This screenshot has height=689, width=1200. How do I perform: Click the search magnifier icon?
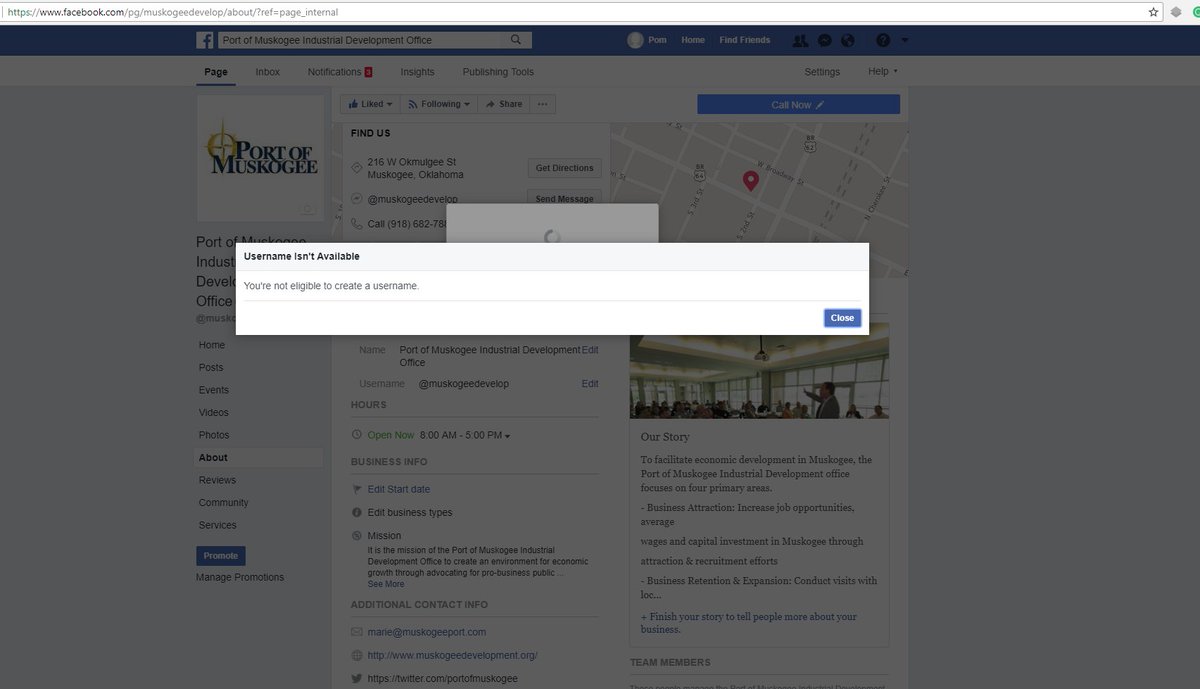click(516, 40)
